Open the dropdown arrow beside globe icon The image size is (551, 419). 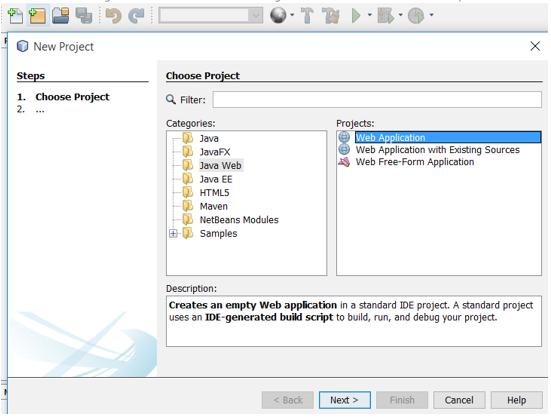coord(292,15)
